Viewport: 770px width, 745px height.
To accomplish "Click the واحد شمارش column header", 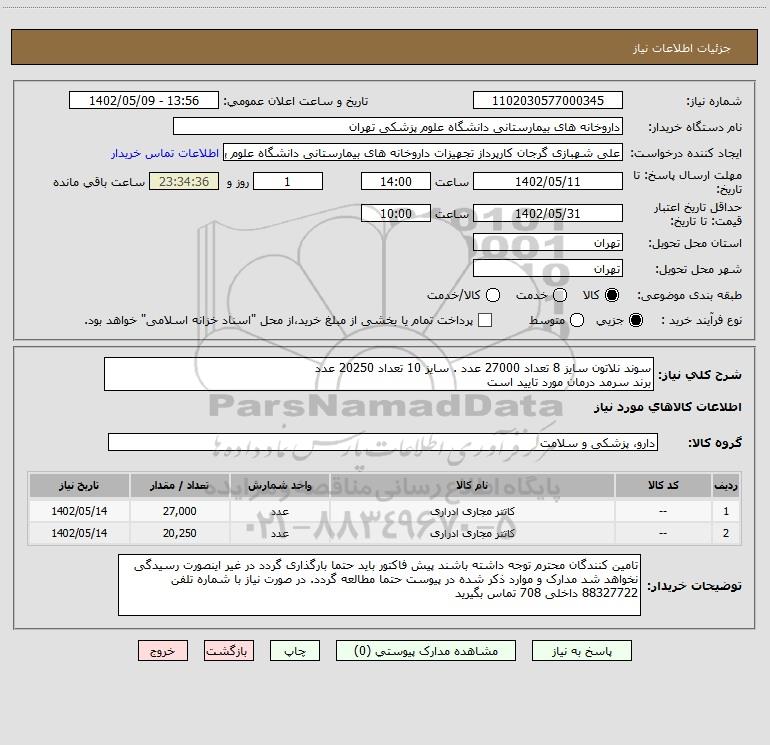I will point(280,485).
